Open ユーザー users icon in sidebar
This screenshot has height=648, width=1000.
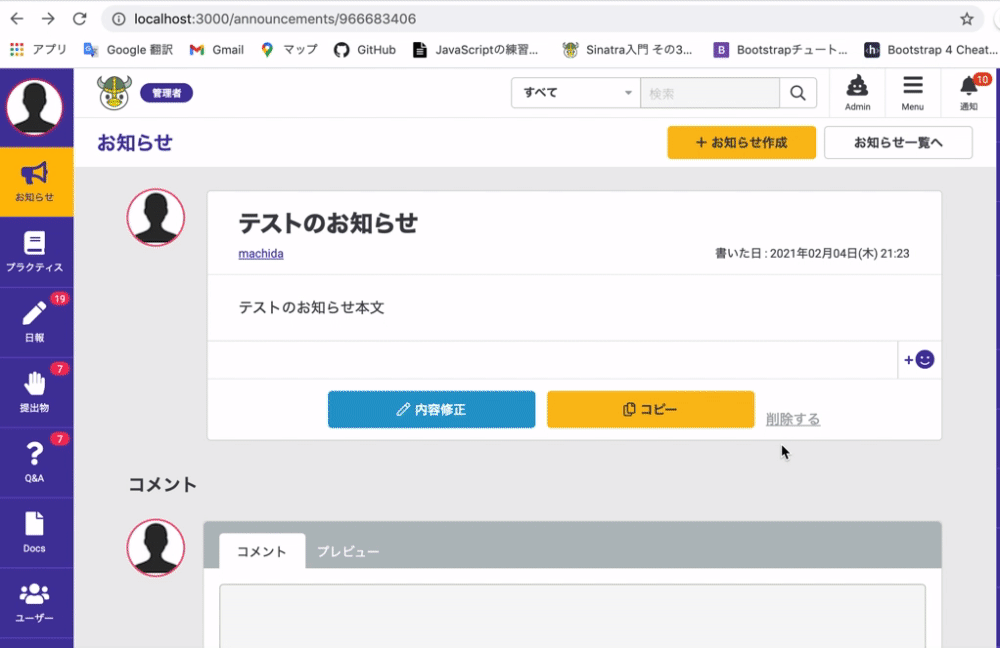[x=37, y=600]
